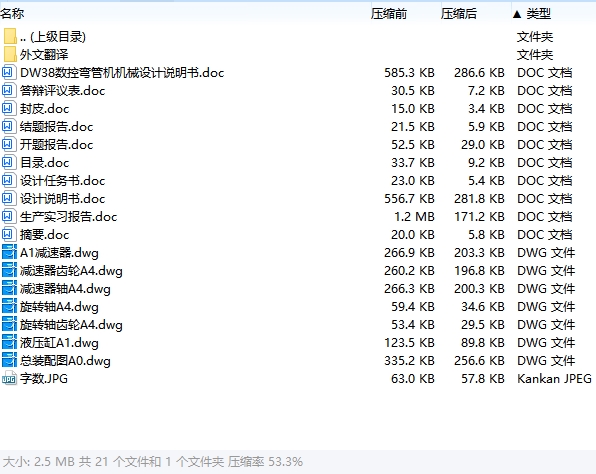Select the 旋转轴齿轮A4.dwg file name

point(71,325)
